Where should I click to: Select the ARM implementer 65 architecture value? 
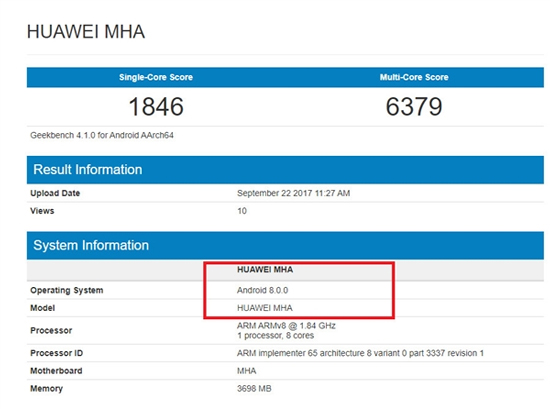click(x=360, y=353)
